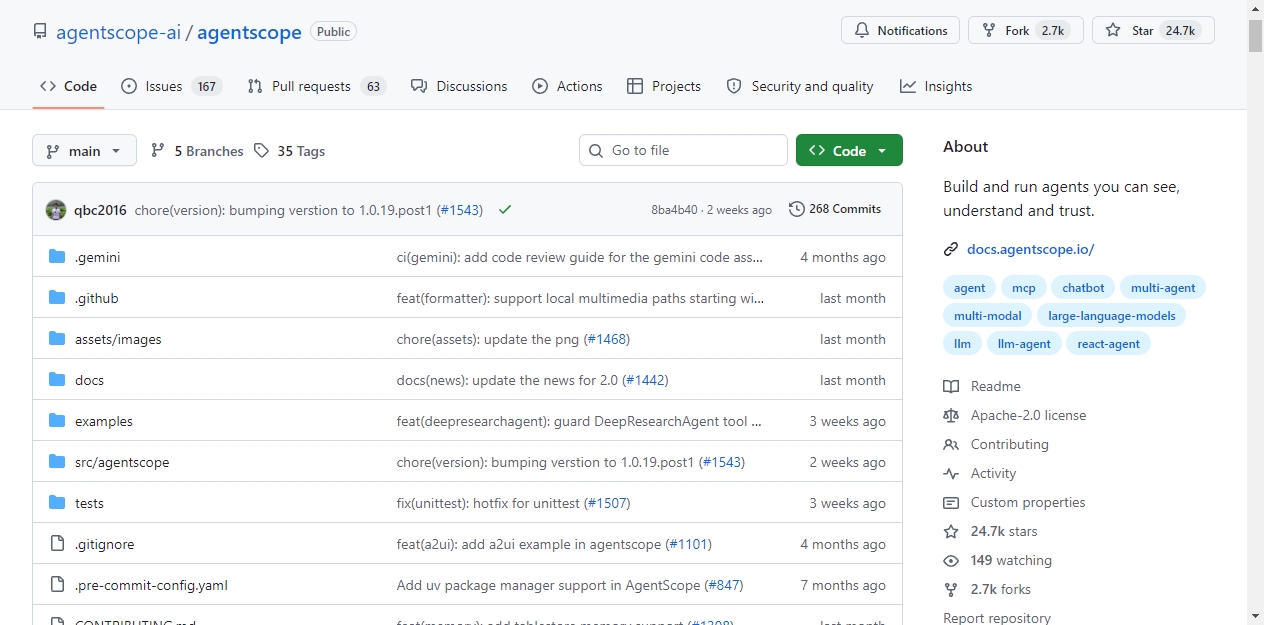Open #1468 link in assets/images row

coord(606,339)
